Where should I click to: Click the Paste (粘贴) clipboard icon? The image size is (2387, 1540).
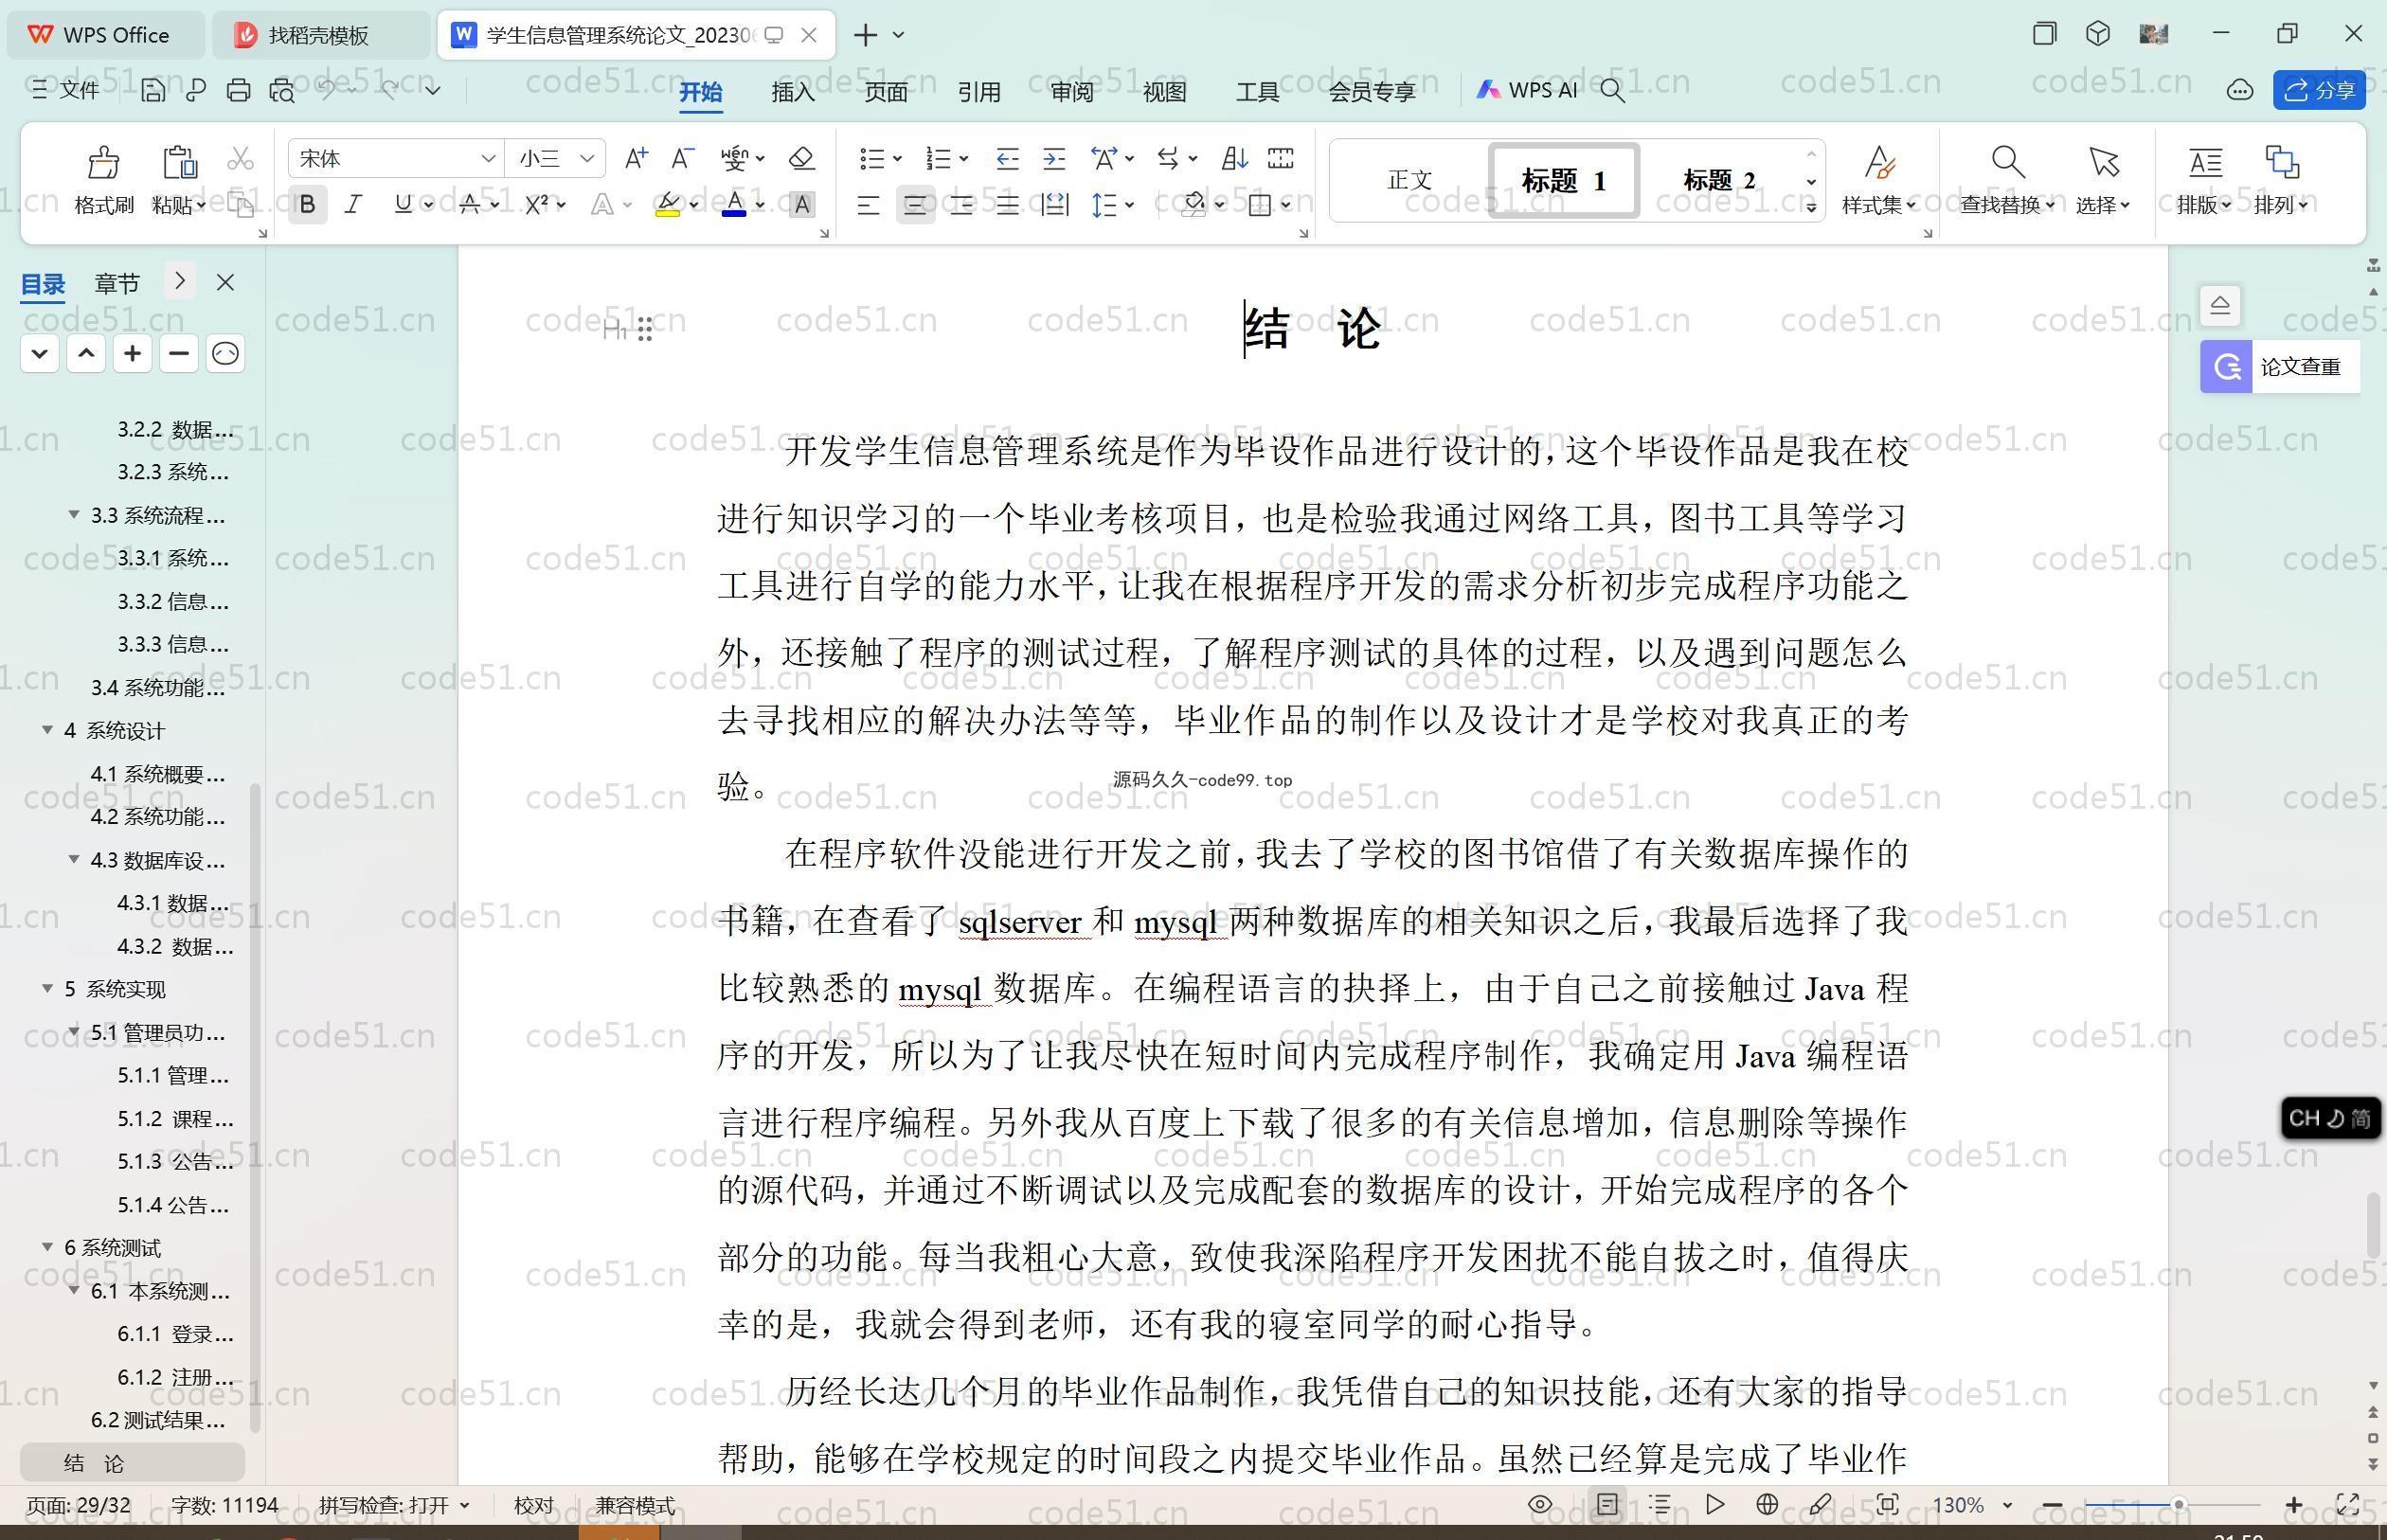pos(179,162)
